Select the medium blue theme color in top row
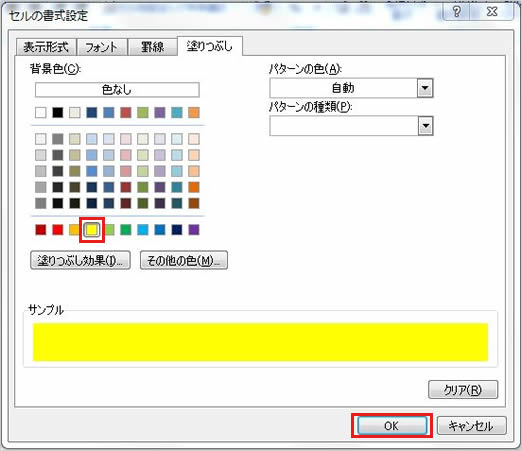This screenshot has height=451, width=522. (x=109, y=113)
